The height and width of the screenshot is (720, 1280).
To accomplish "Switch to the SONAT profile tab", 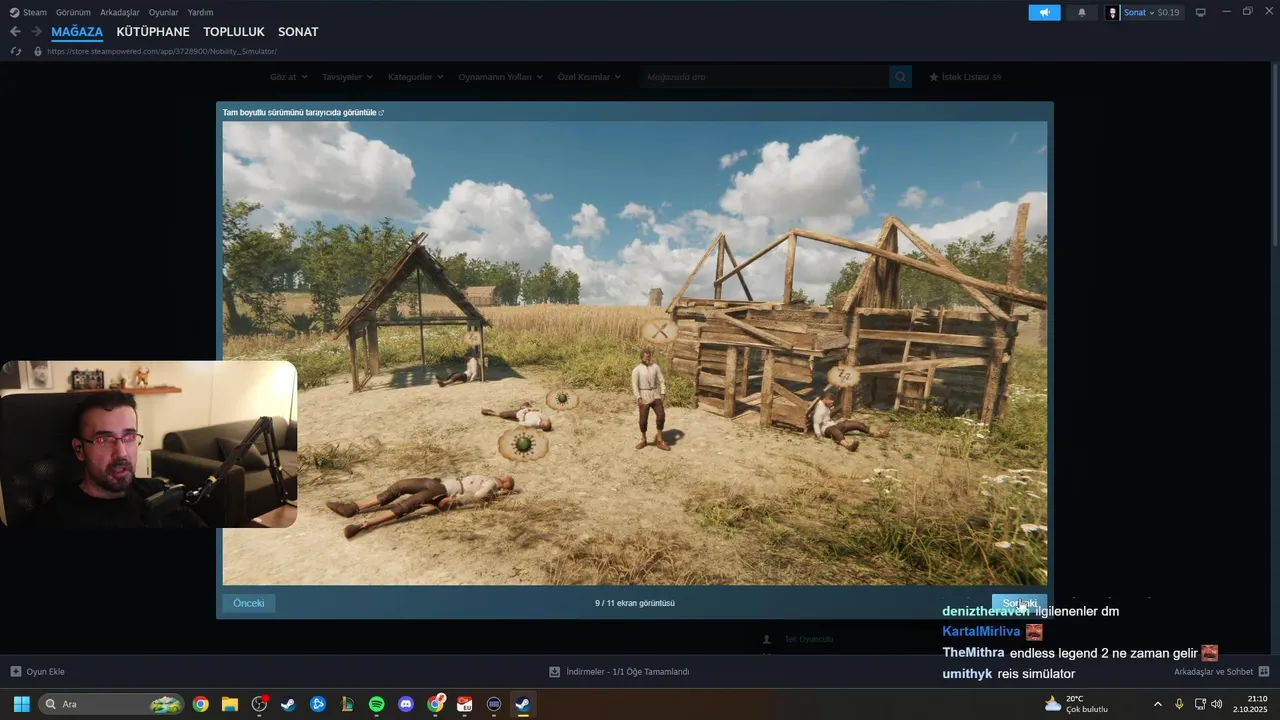I will coord(298,32).
